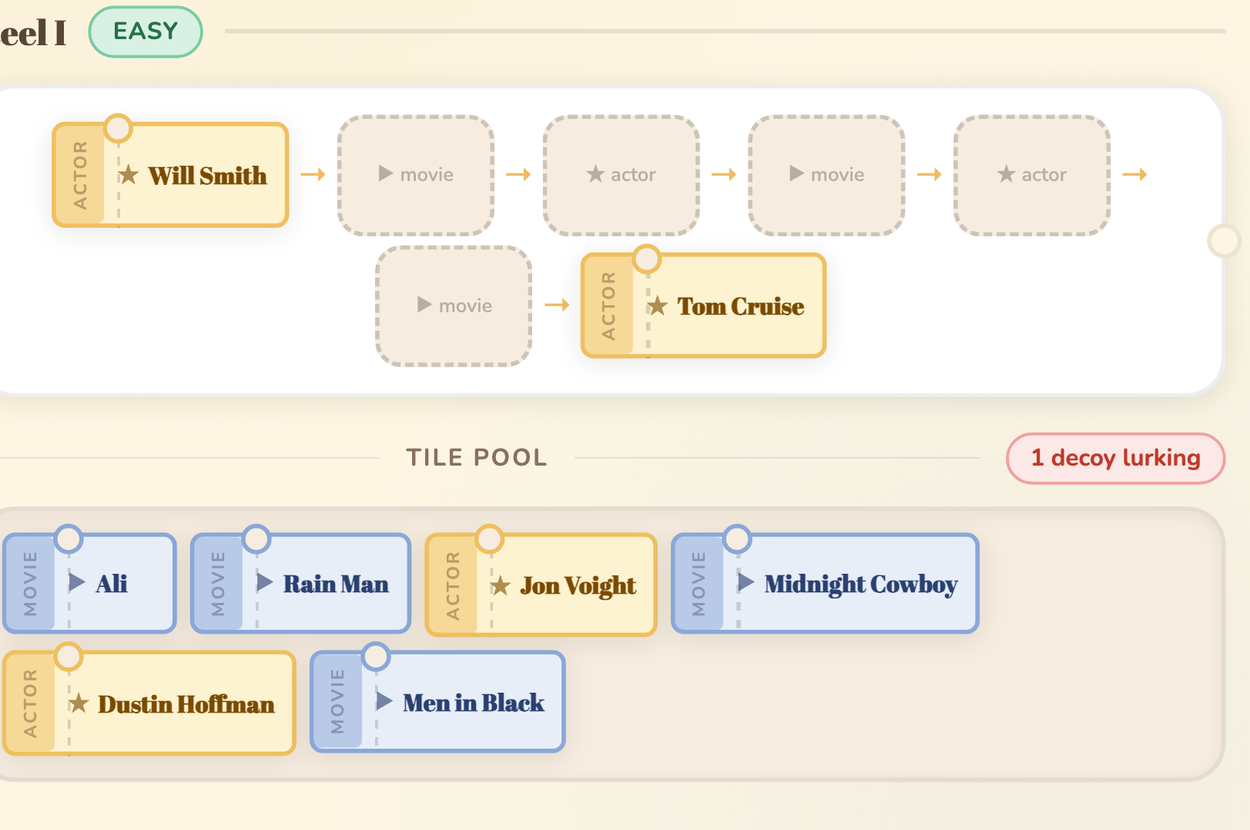Click the EASY difficulty badge

[x=146, y=32]
